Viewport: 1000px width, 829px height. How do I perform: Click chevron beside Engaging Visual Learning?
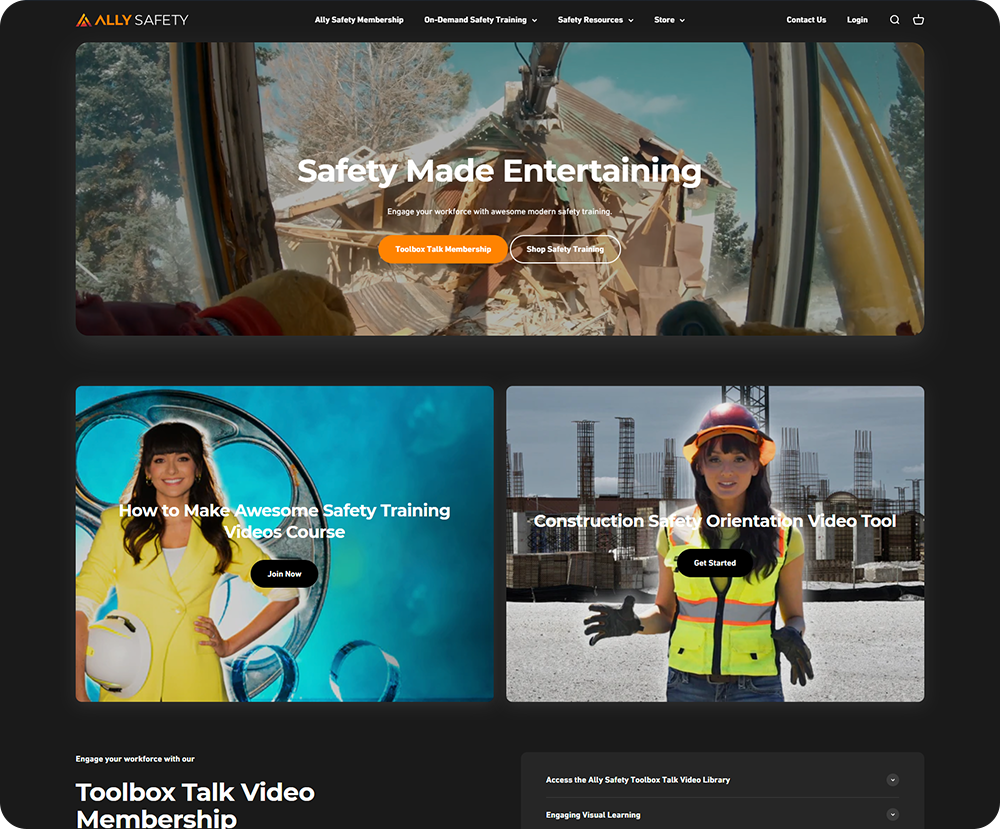[893, 814]
